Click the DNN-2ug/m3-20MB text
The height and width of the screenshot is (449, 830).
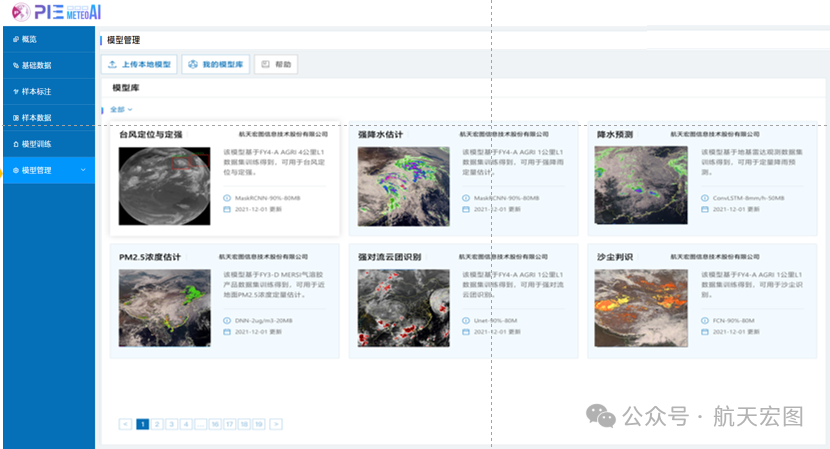tap(264, 321)
